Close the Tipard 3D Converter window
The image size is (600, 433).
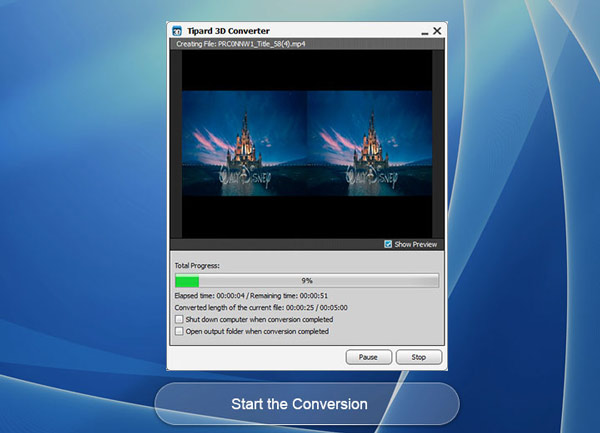[437, 31]
